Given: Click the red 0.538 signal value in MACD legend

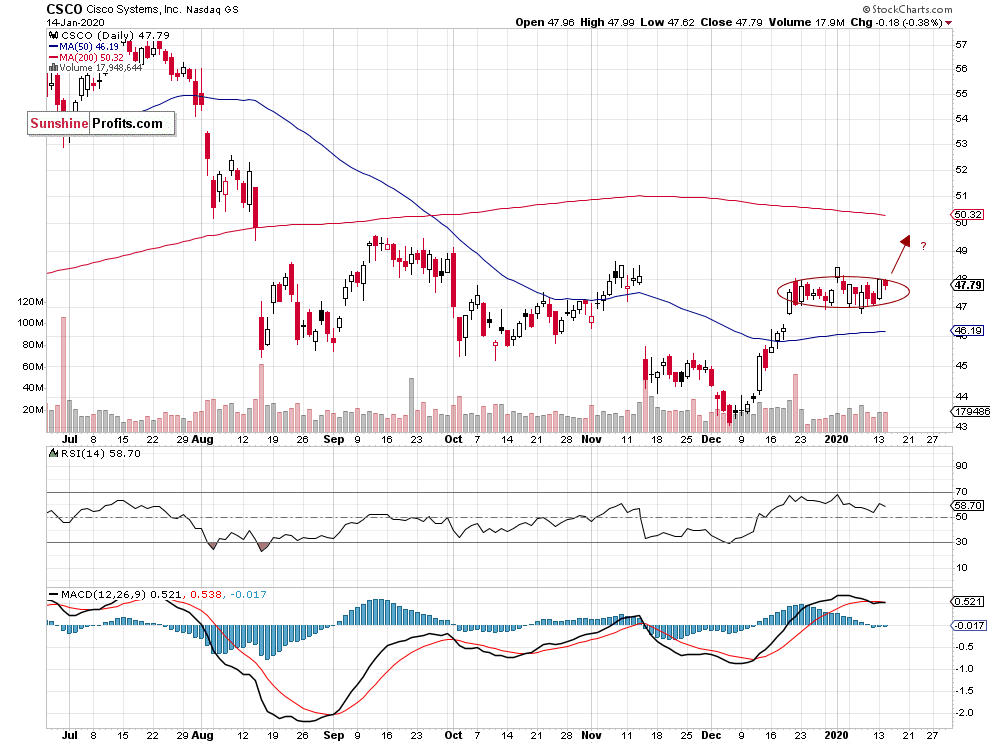Looking at the screenshot, I should [206, 594].
